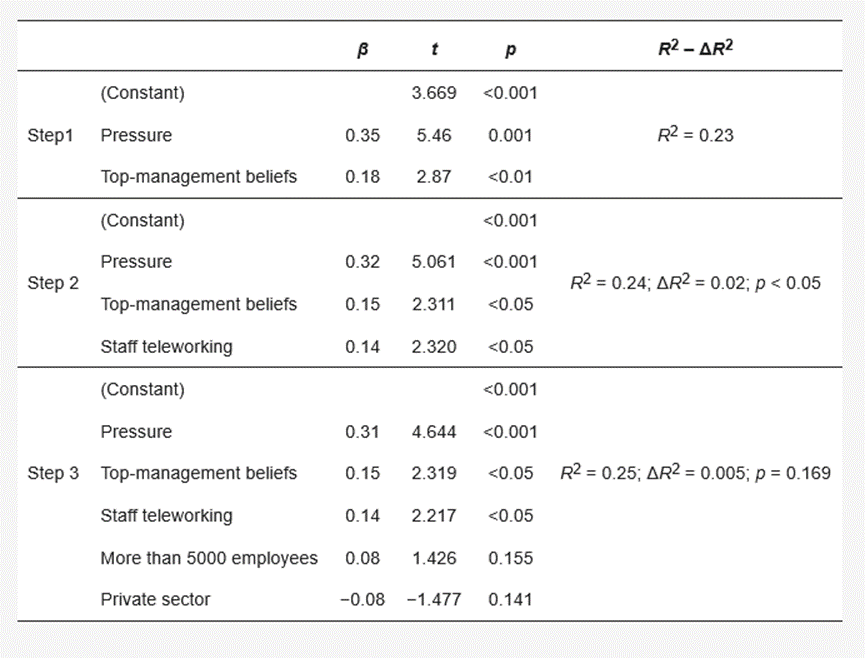
Task: Select the "More than 5000 employees" label
Action: 209,558
